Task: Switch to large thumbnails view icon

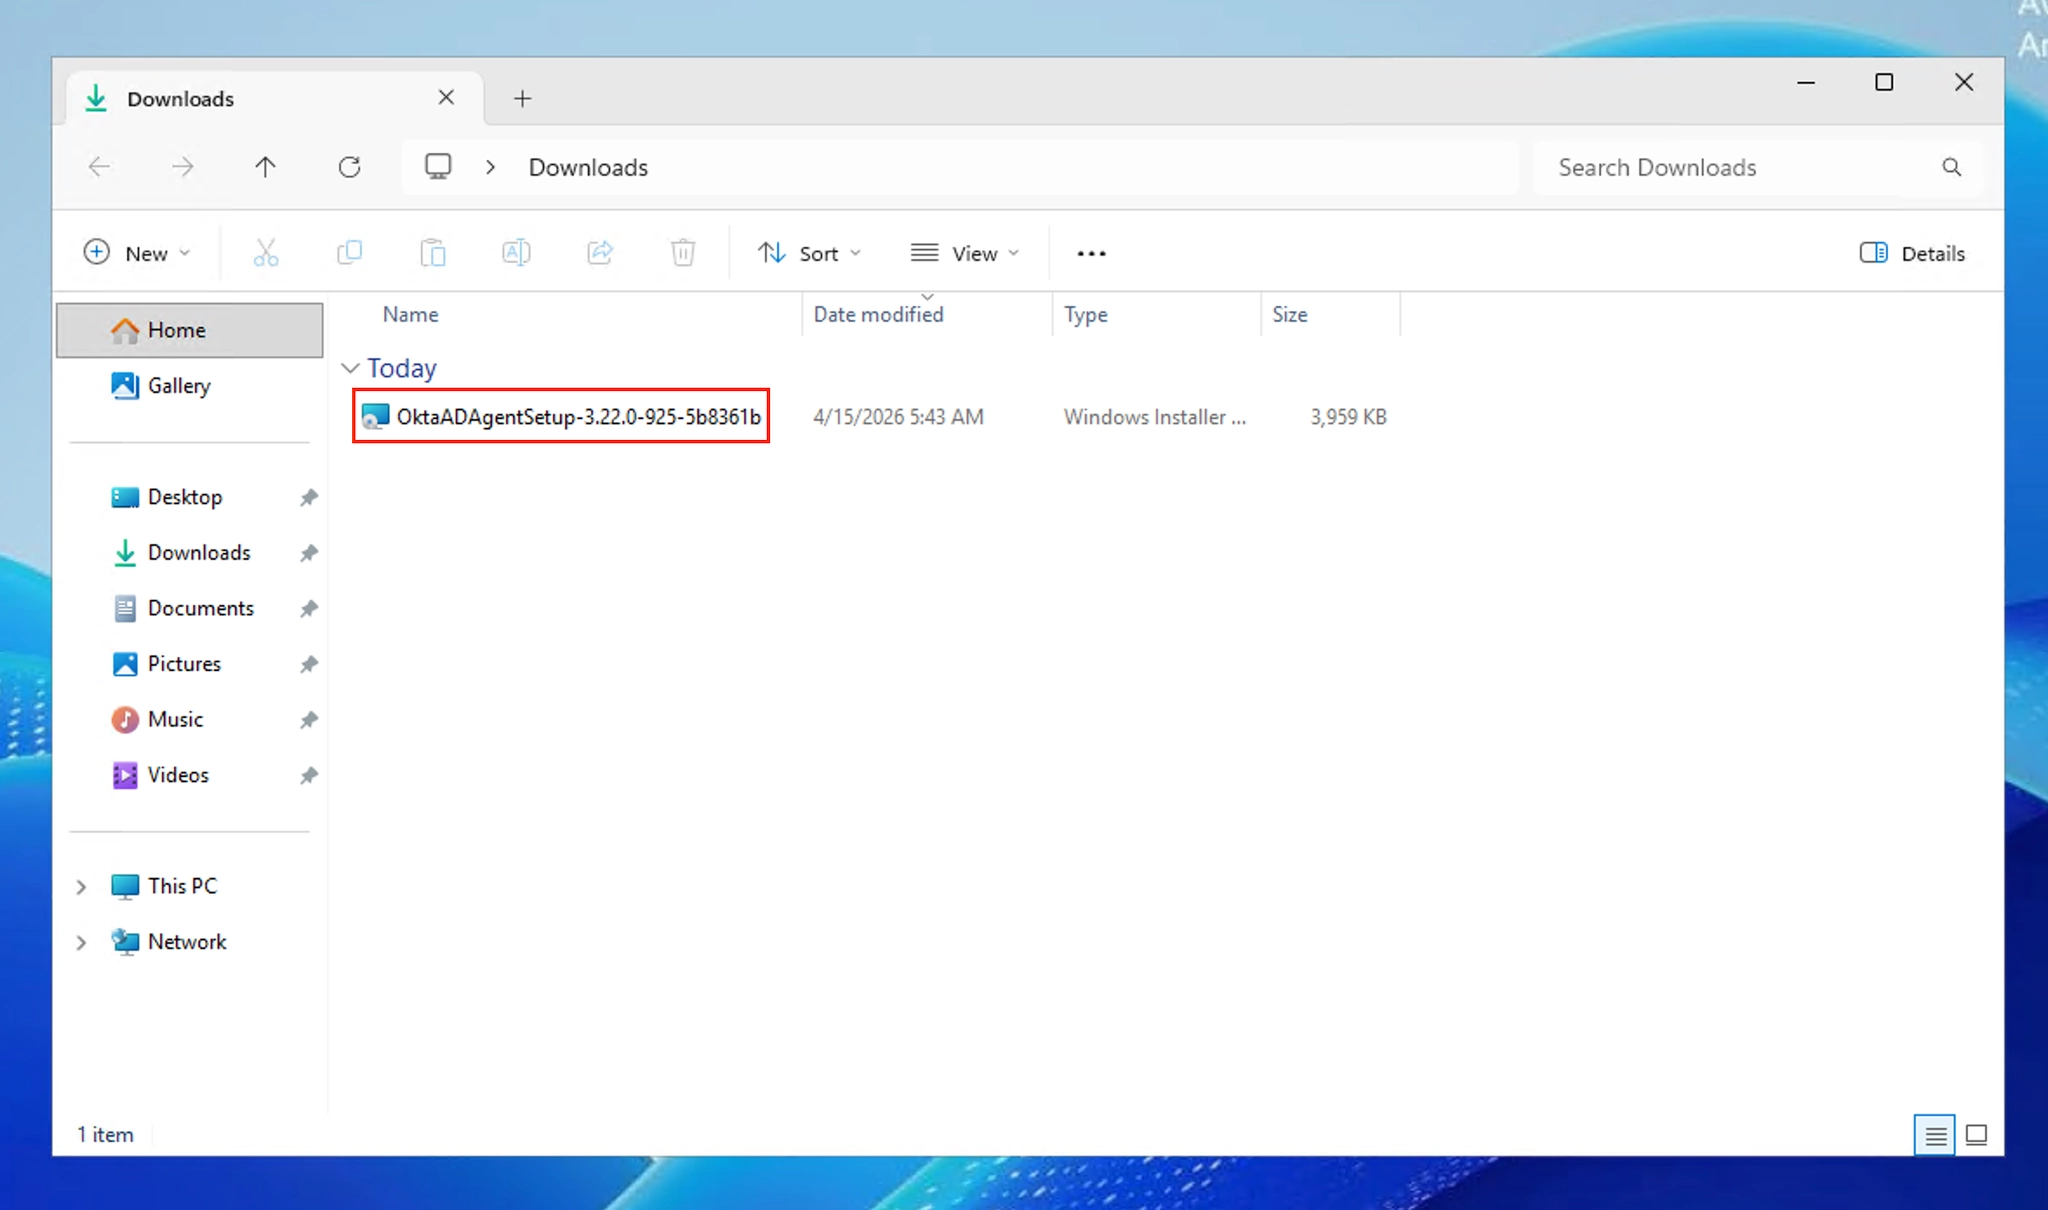Action: [1976, 1135]
